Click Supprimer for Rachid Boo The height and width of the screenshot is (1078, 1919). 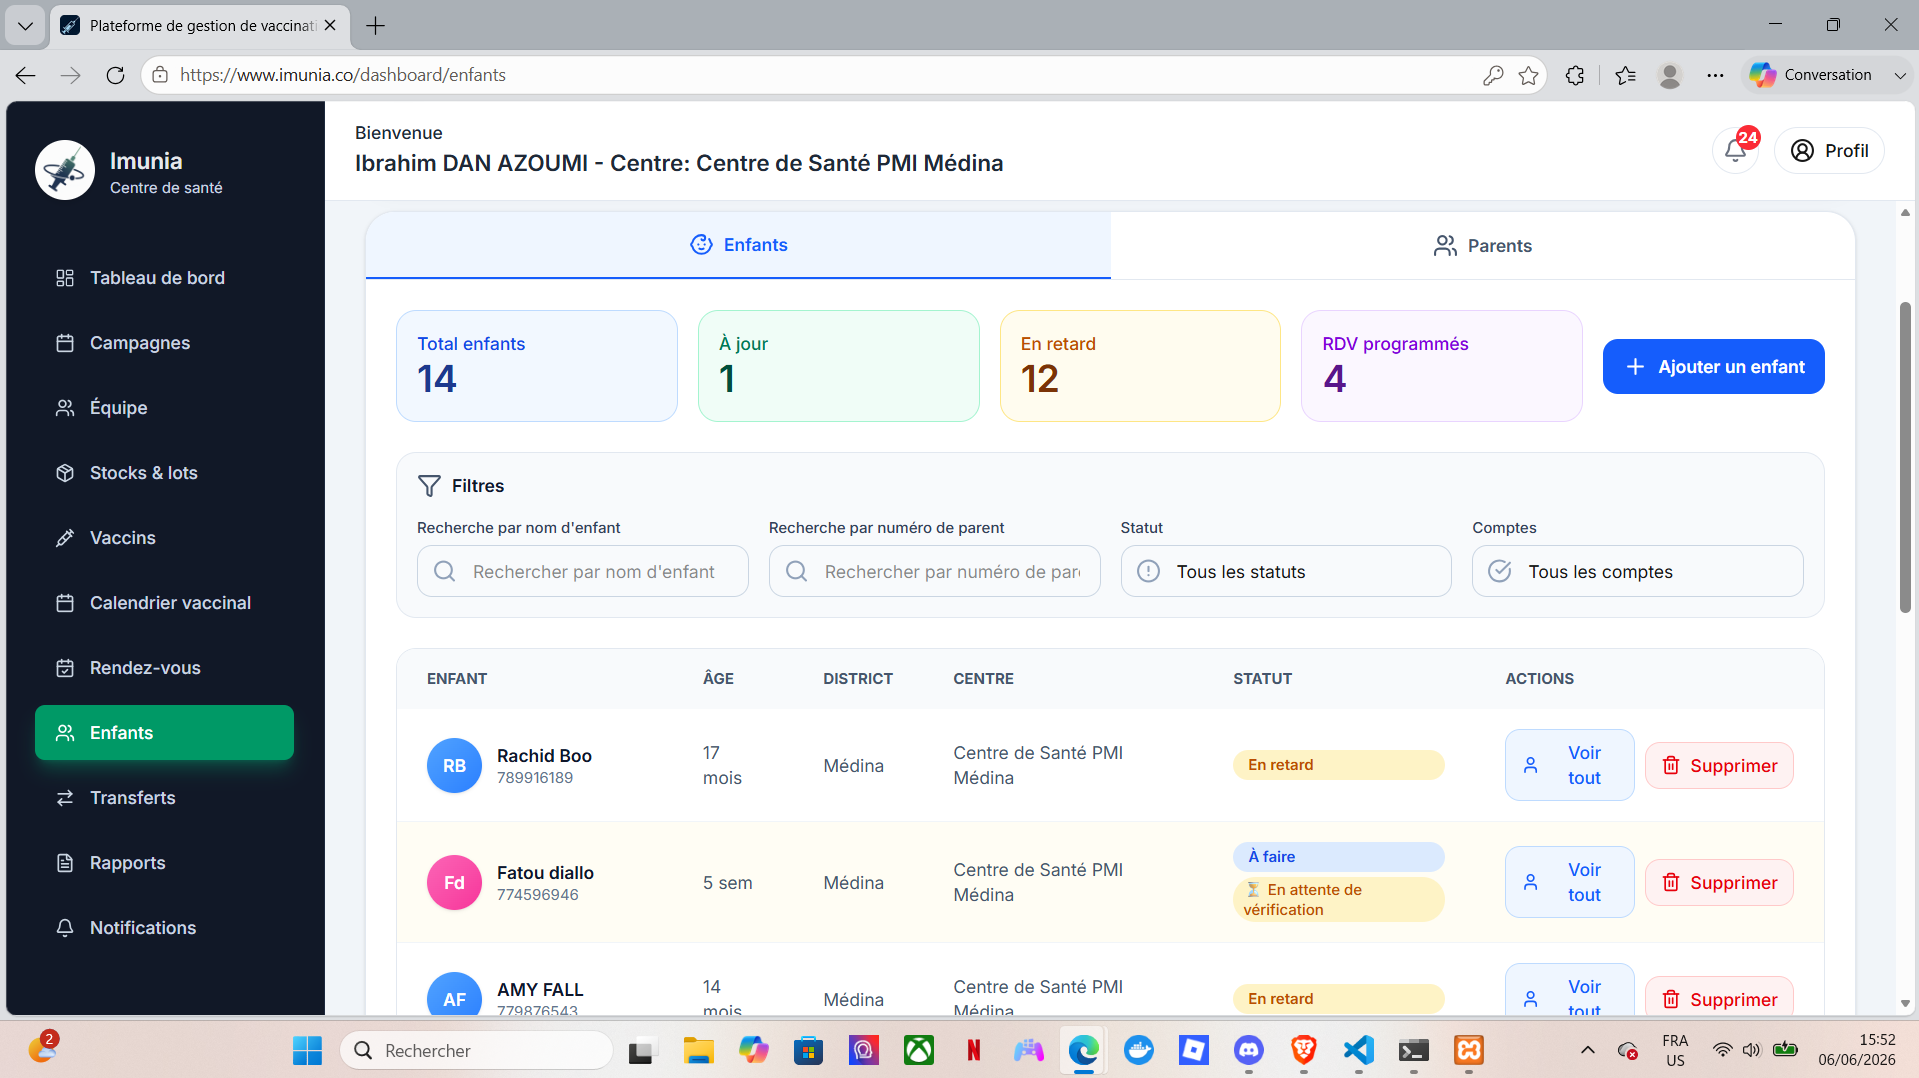(1719, 766)
